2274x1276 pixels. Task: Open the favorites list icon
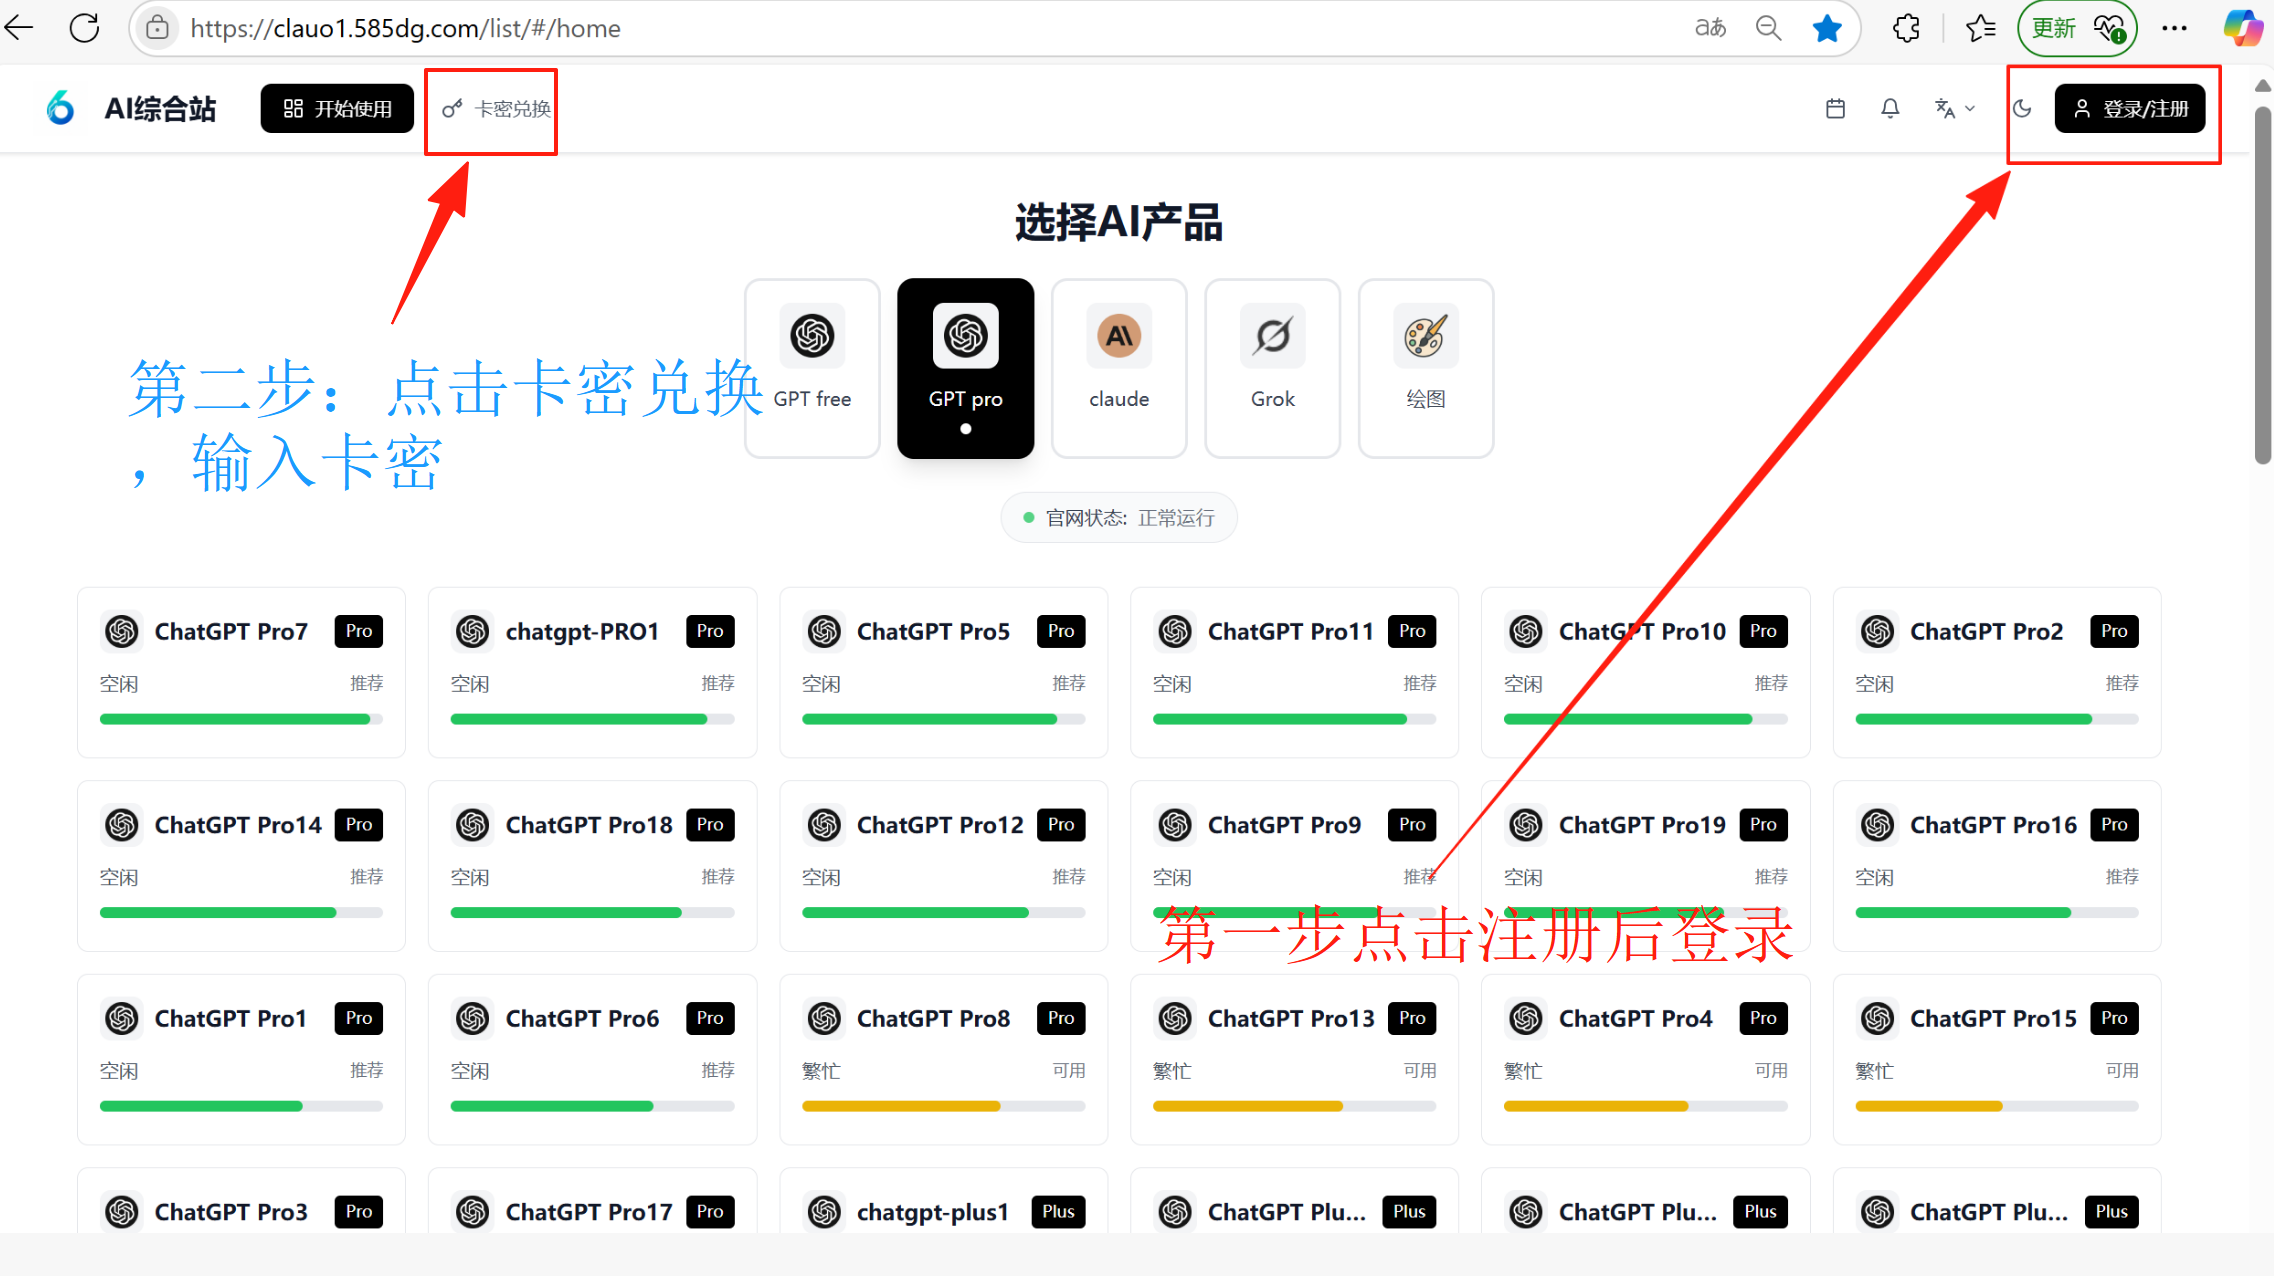pos(1980,28)
